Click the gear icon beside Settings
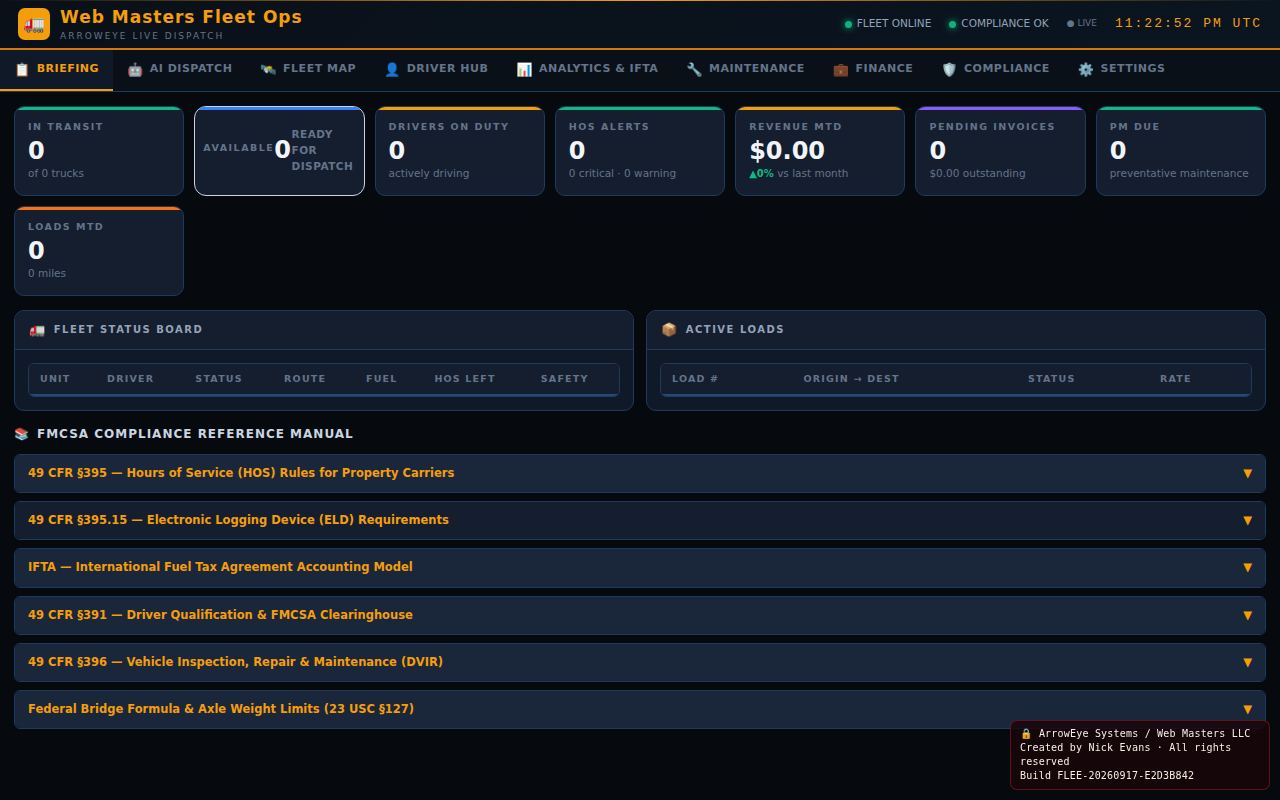This screenshot has width=1280, height=800. coord(1086,69)
